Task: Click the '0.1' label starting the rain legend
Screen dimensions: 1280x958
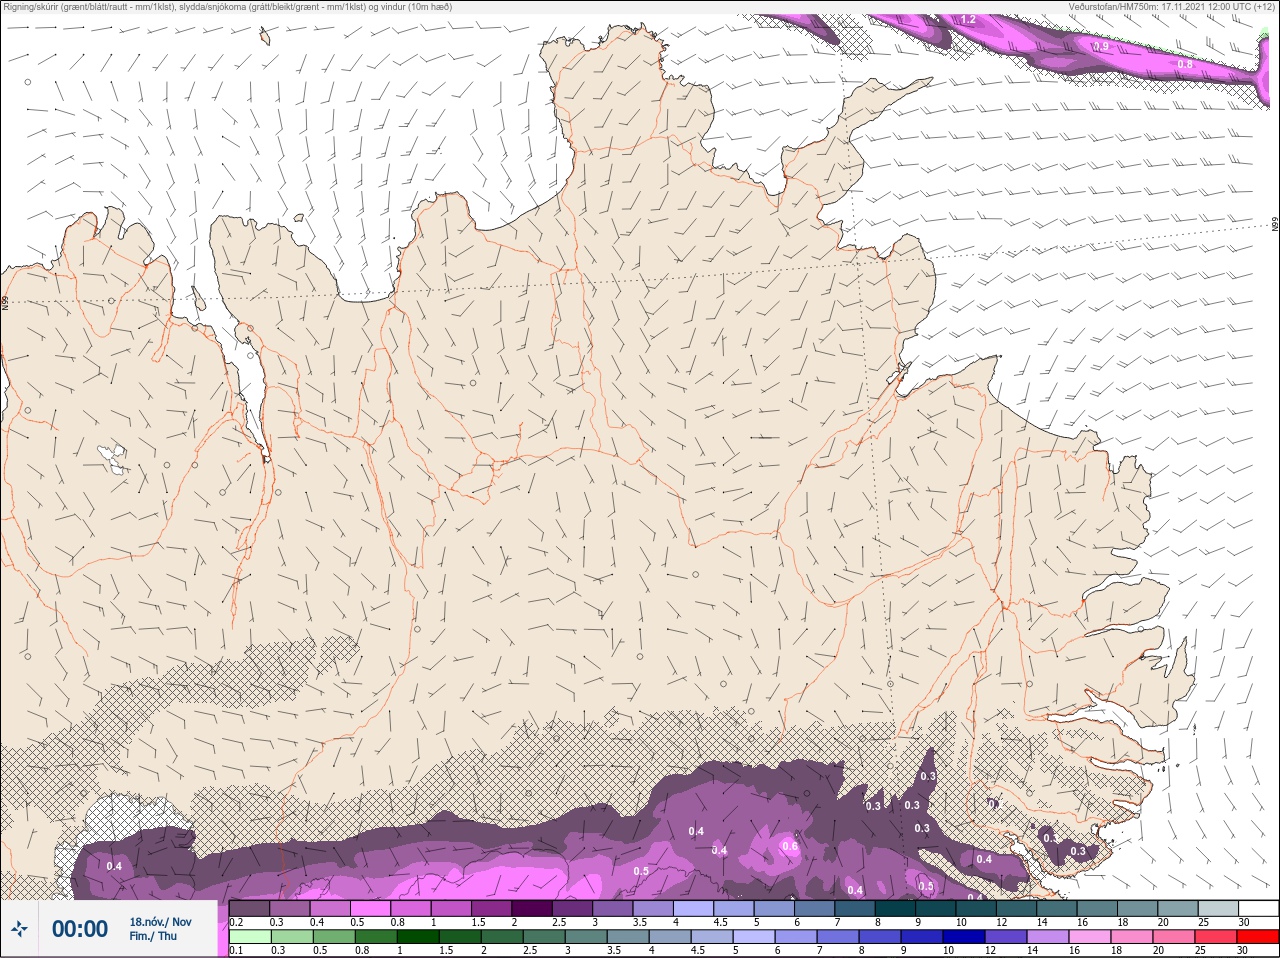Action: (x=236, y=951)
